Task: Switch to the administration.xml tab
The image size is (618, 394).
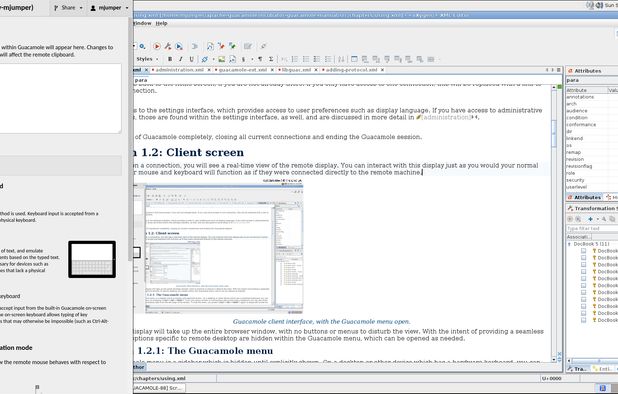Action: point(179,70)
